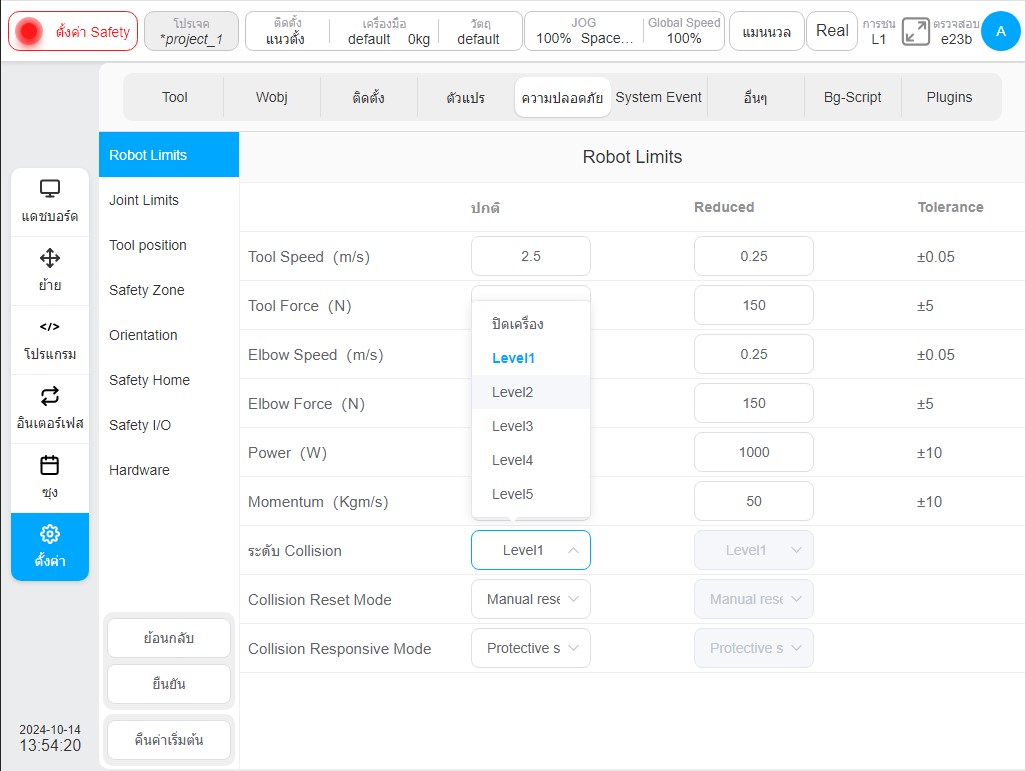Open the ตั้งค่า settings gear icon
This screenshot has width=1025, height=771.
click(x=50, y=534)
